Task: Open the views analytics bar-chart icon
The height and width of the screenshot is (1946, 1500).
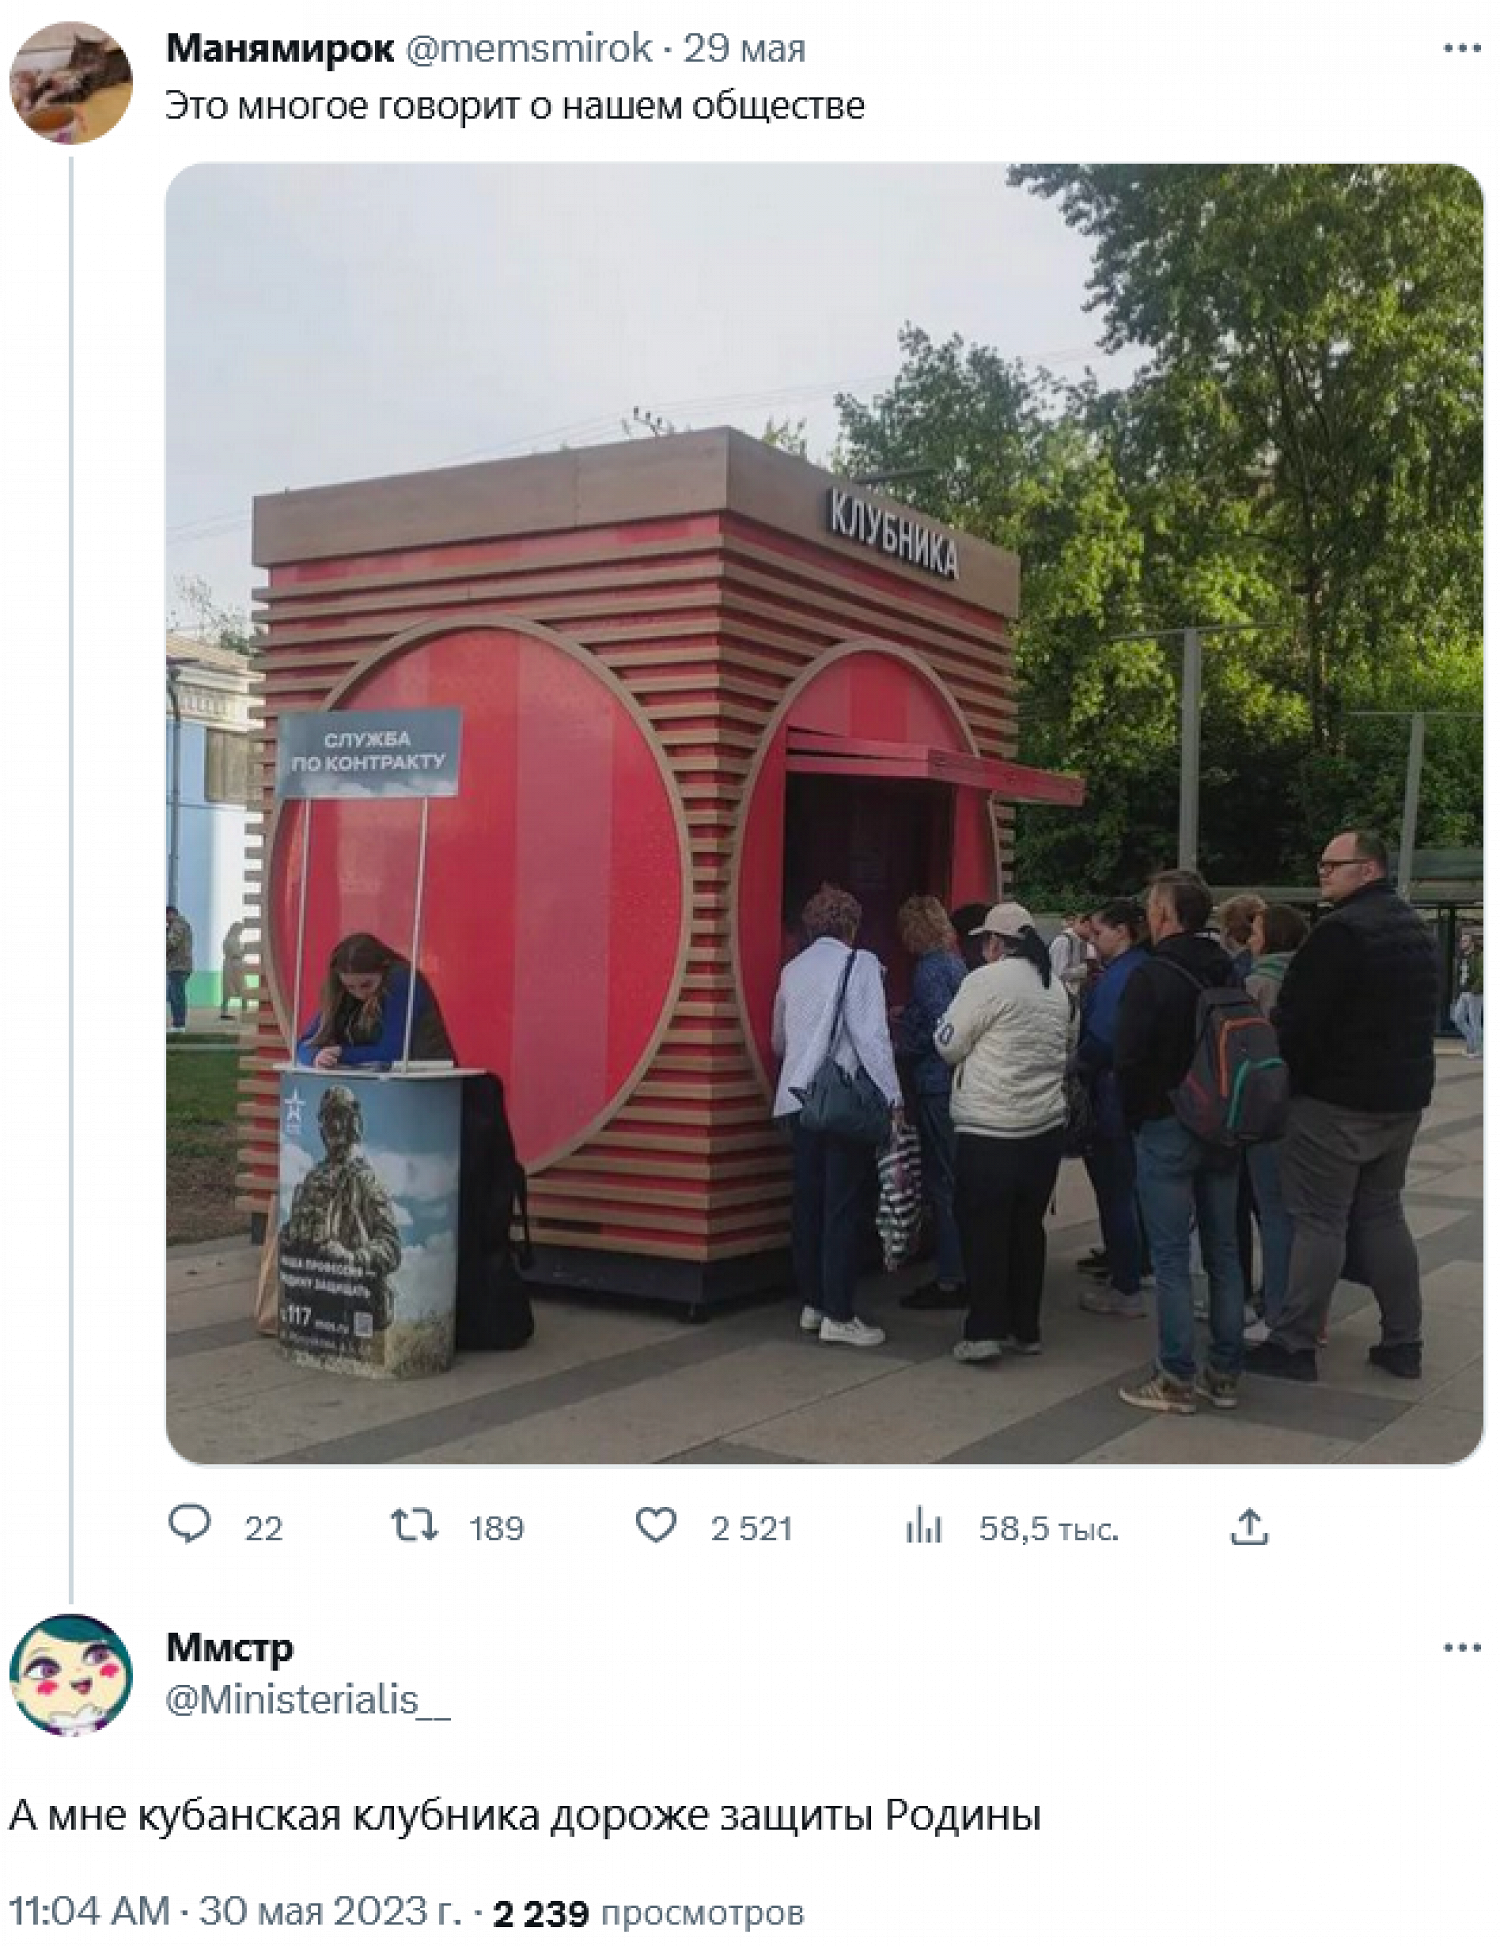Action: click(924, 1526)
